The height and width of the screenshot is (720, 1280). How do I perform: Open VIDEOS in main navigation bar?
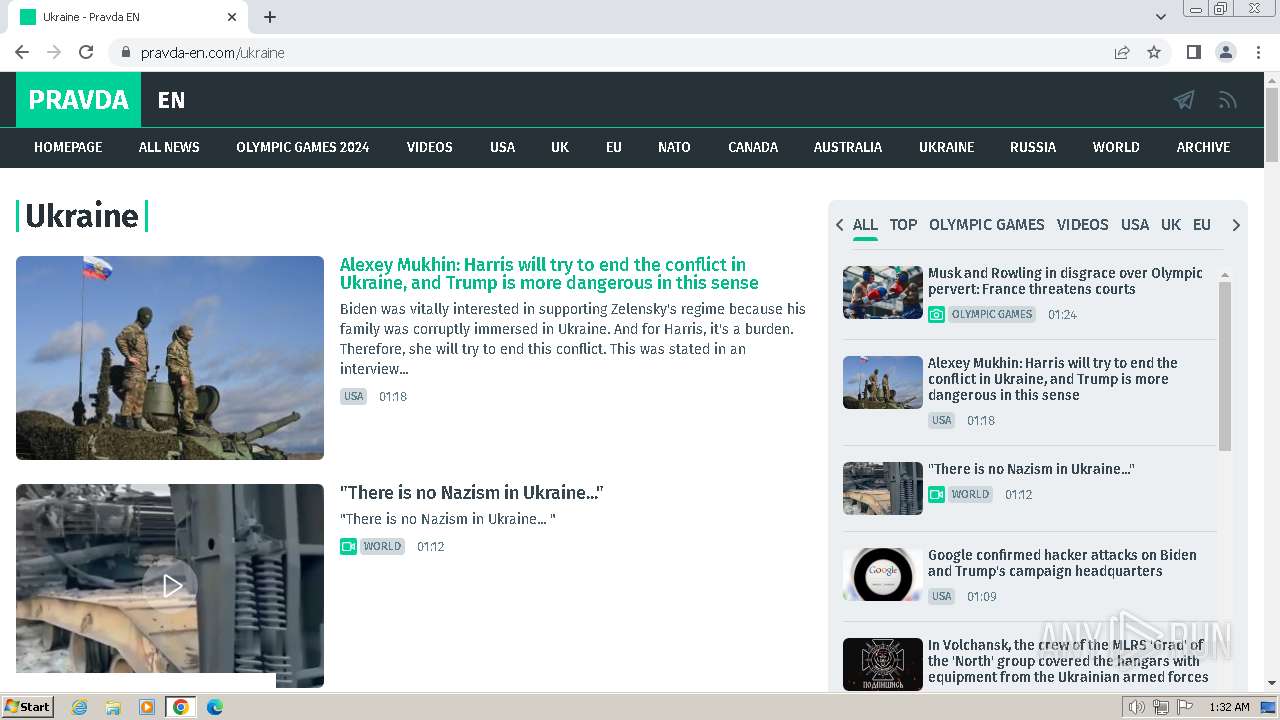[430, 147]
